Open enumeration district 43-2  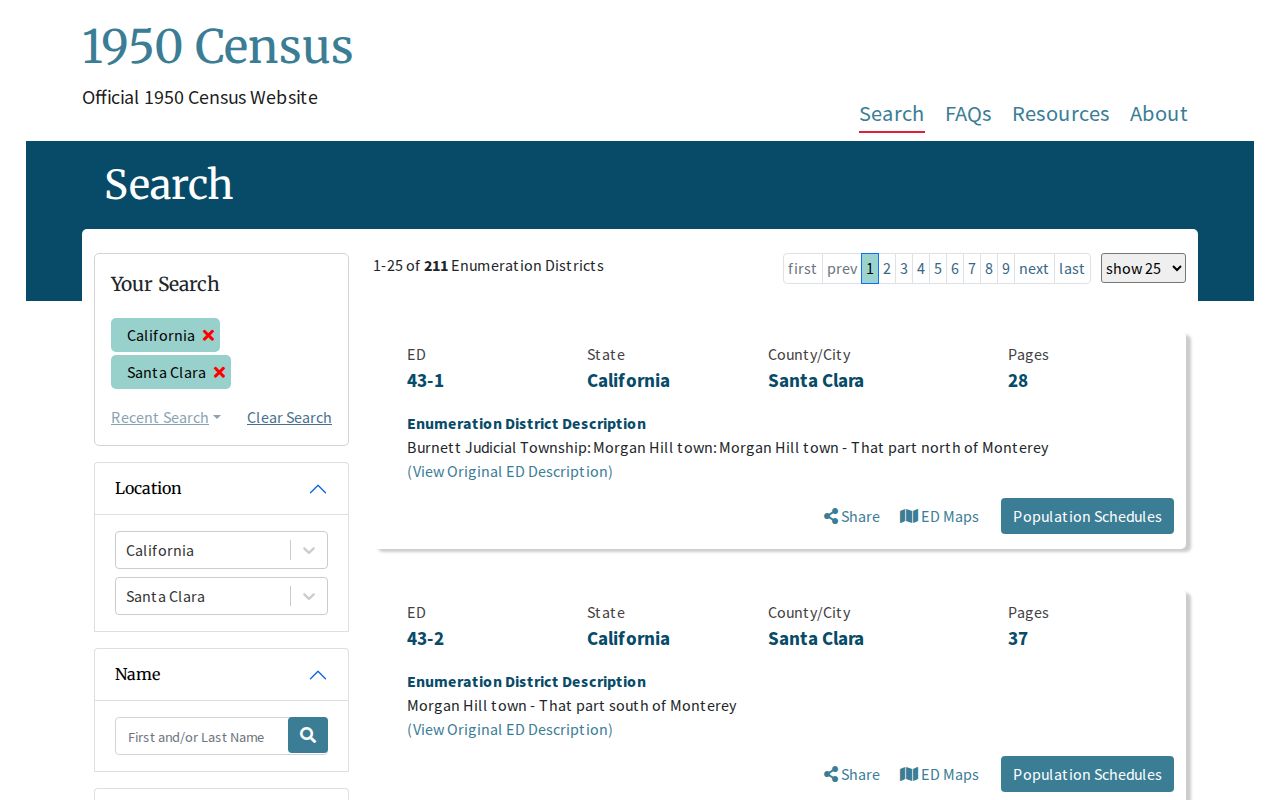[426, 639]
